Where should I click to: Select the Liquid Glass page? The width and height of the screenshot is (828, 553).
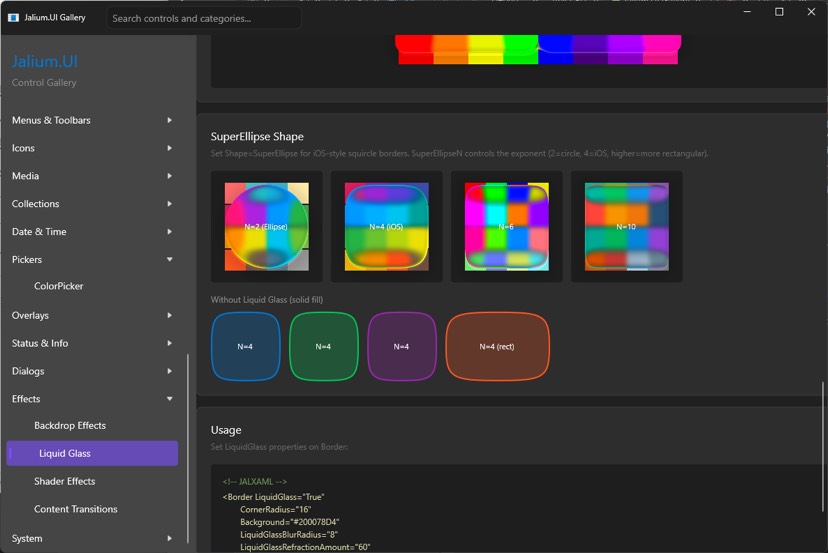(x=92, y=453)
